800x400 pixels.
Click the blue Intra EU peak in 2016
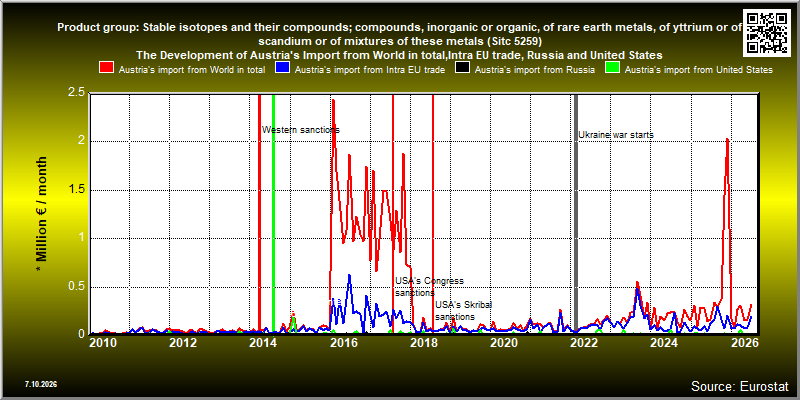click(x=349, y=276)
